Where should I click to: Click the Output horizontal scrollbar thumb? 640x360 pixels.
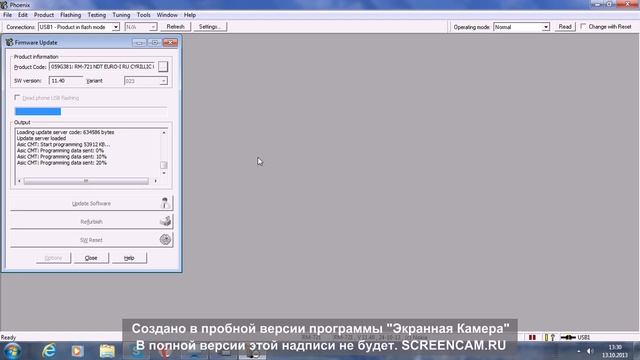click(86, 181)
